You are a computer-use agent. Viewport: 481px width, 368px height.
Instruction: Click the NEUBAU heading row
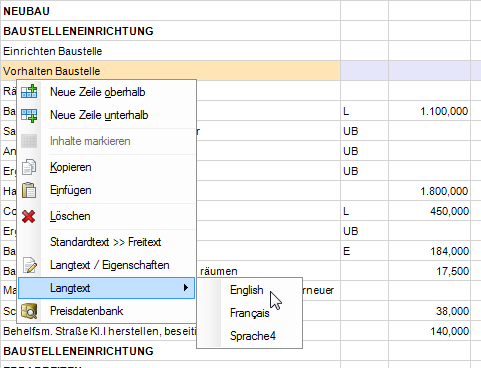(170, 11)
